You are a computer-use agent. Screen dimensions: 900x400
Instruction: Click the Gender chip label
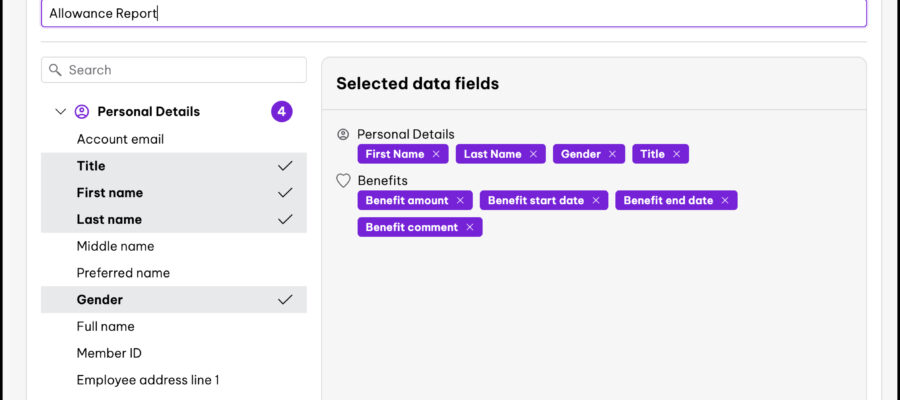[x=581, y=154]
